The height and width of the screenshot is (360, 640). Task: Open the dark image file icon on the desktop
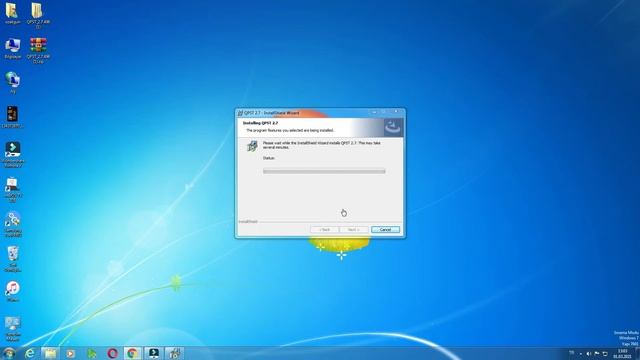pos(12,117)
